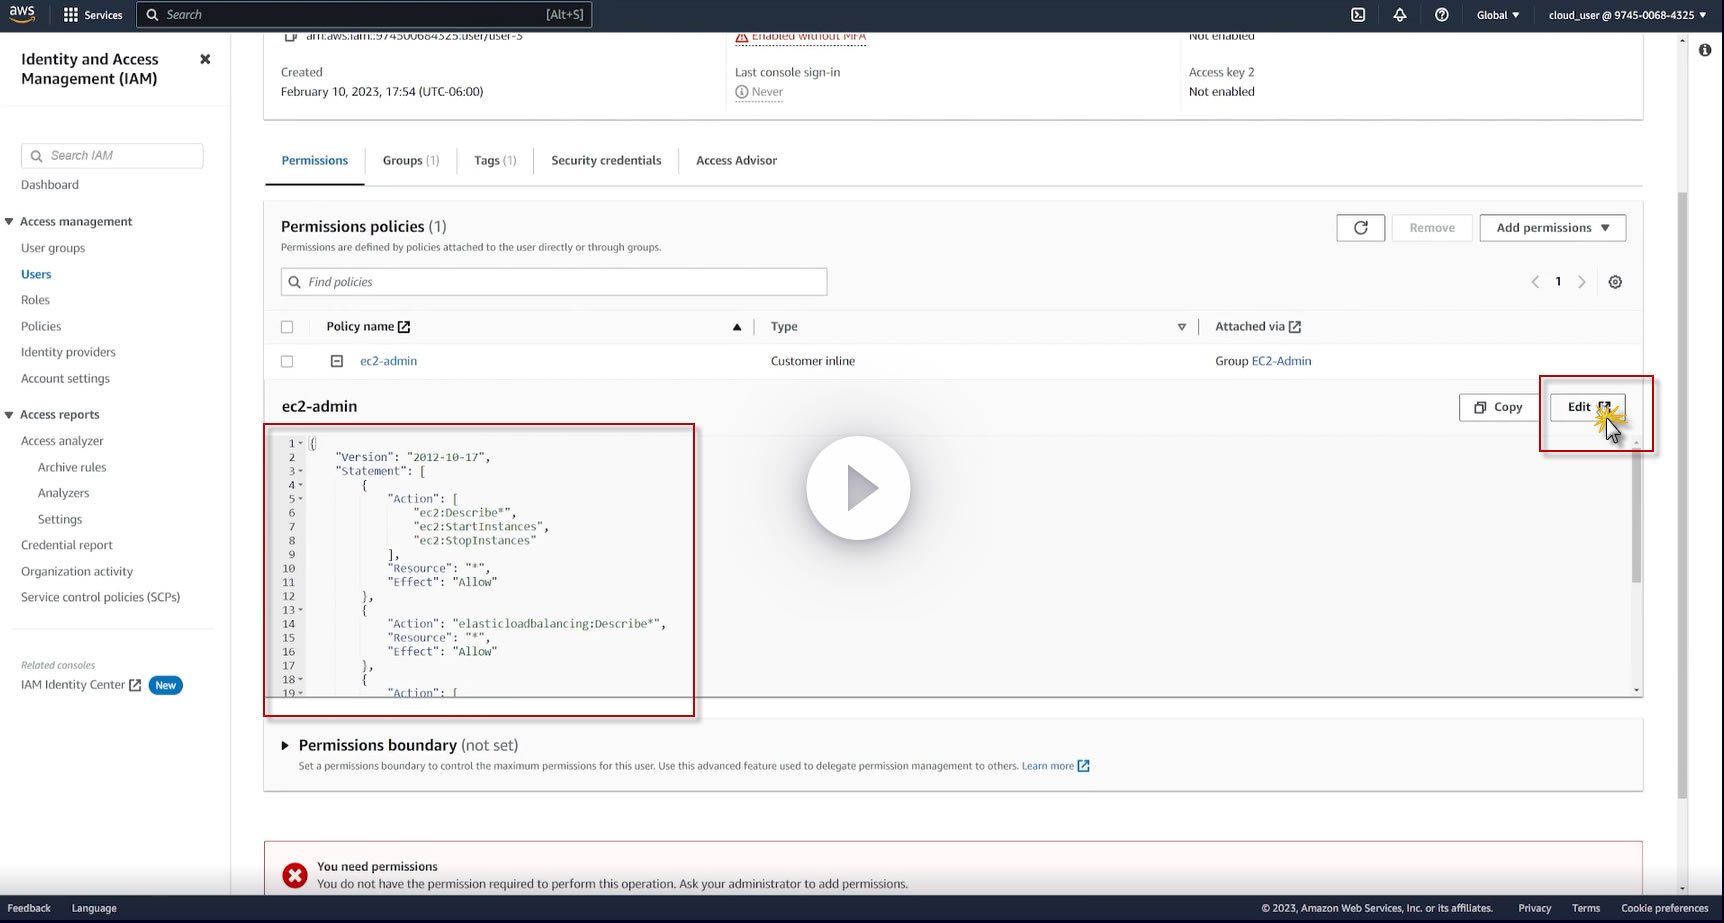Click the main page vertical scrollbar

coord(1682,495)
